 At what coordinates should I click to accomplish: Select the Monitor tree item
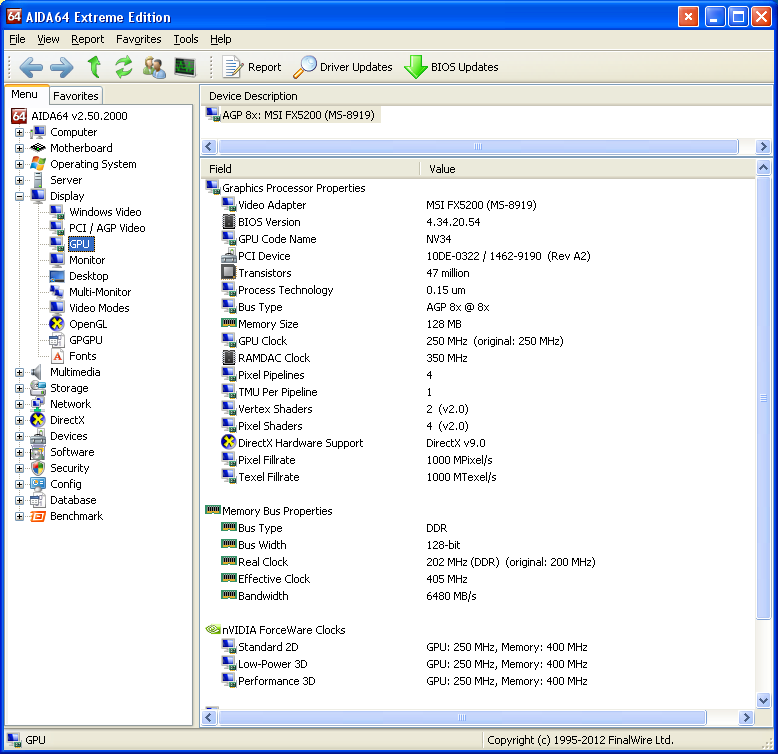tap(87, 260)
